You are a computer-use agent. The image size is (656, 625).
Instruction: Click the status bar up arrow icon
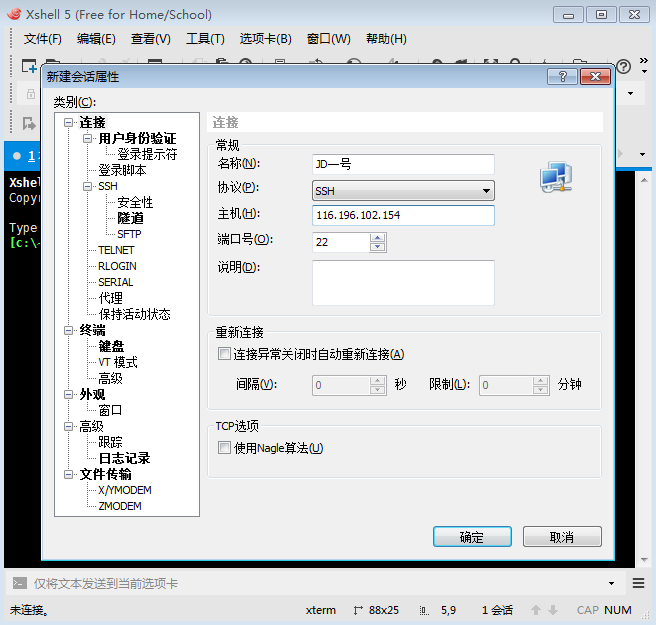[536, 610]
